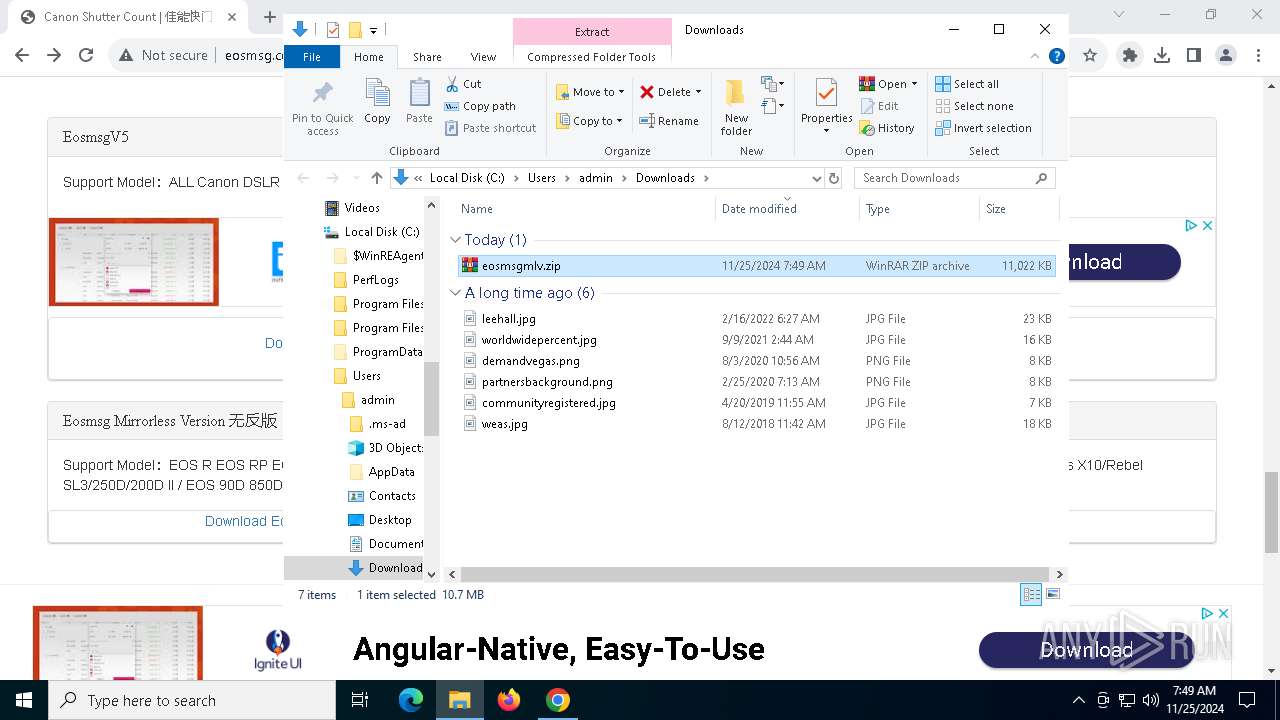Viewport: 1280px width, 720px height.
Task: Switch to Large icons view layout
Action: 1052,595
